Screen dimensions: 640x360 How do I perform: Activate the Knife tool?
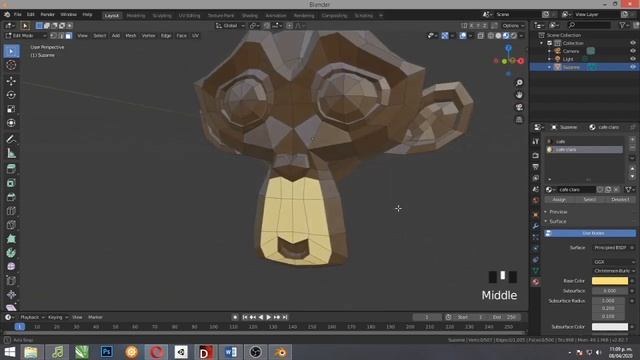pyautogui.click(x=11, y=225)
